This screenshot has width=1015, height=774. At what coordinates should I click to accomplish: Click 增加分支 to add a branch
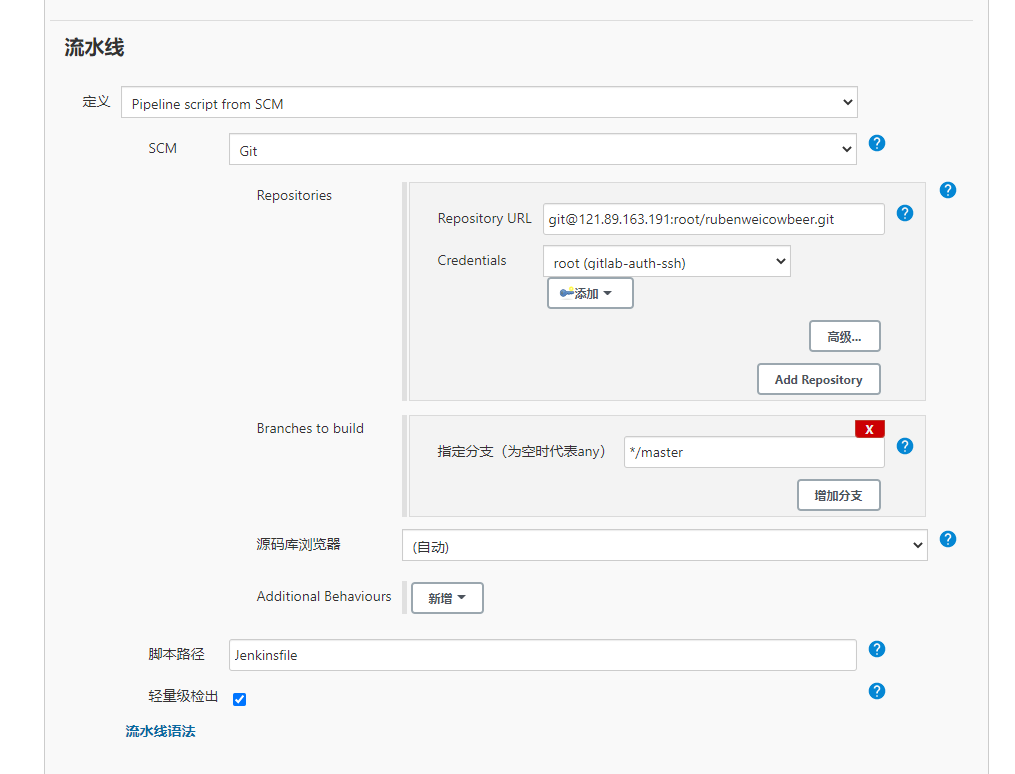tap(838, 496)
